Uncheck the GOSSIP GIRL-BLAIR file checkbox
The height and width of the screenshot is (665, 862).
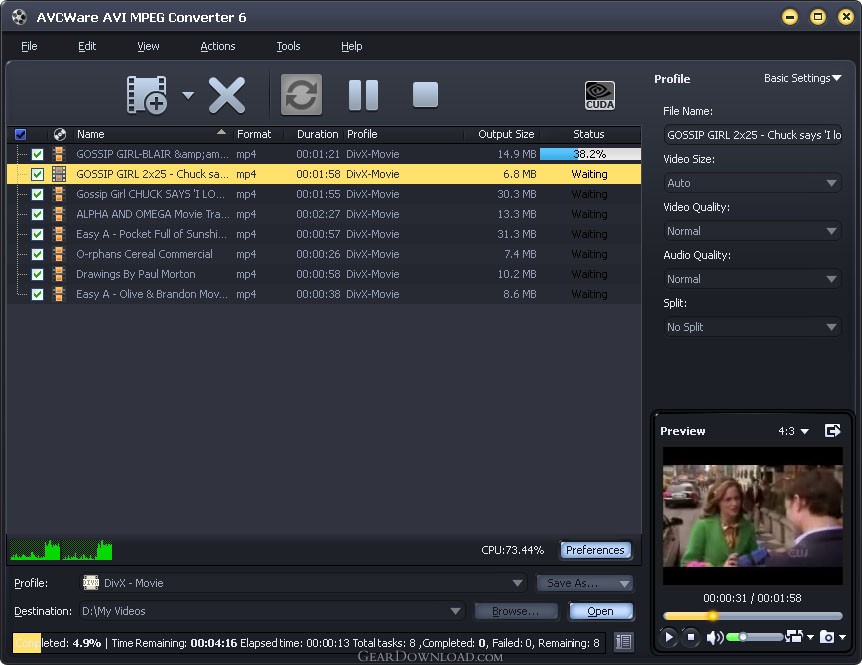pyautogui.click(x=37, y=154)
